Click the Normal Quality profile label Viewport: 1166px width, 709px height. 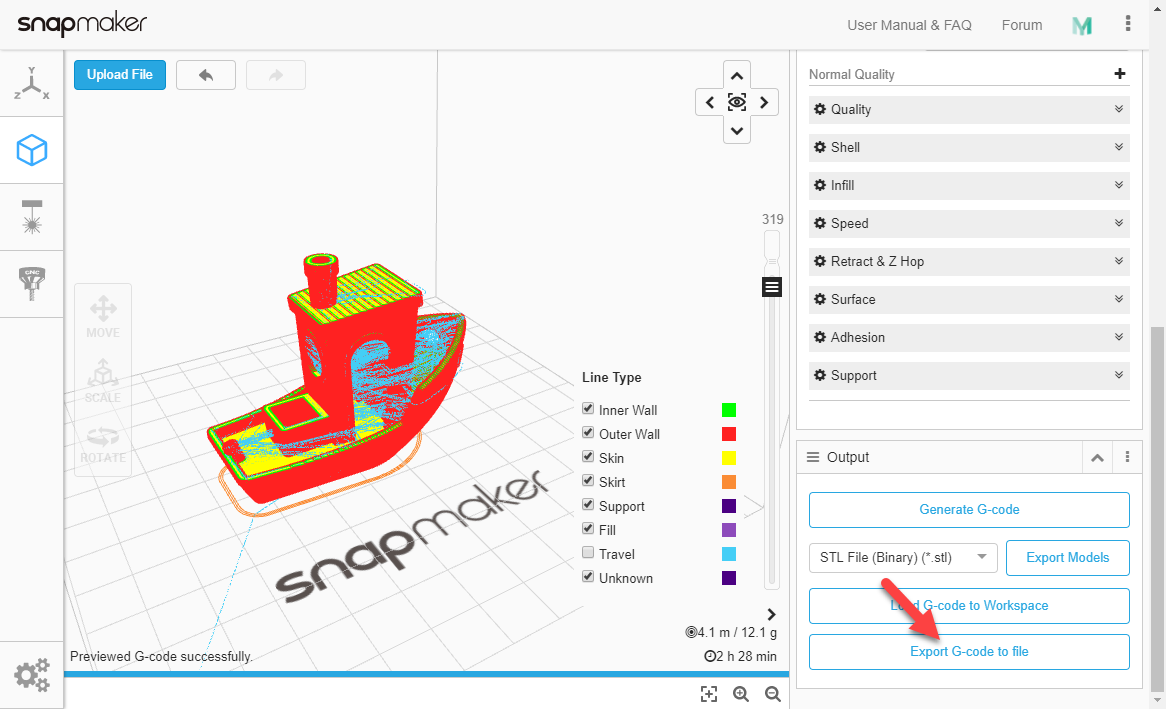(x=851, y=74)
